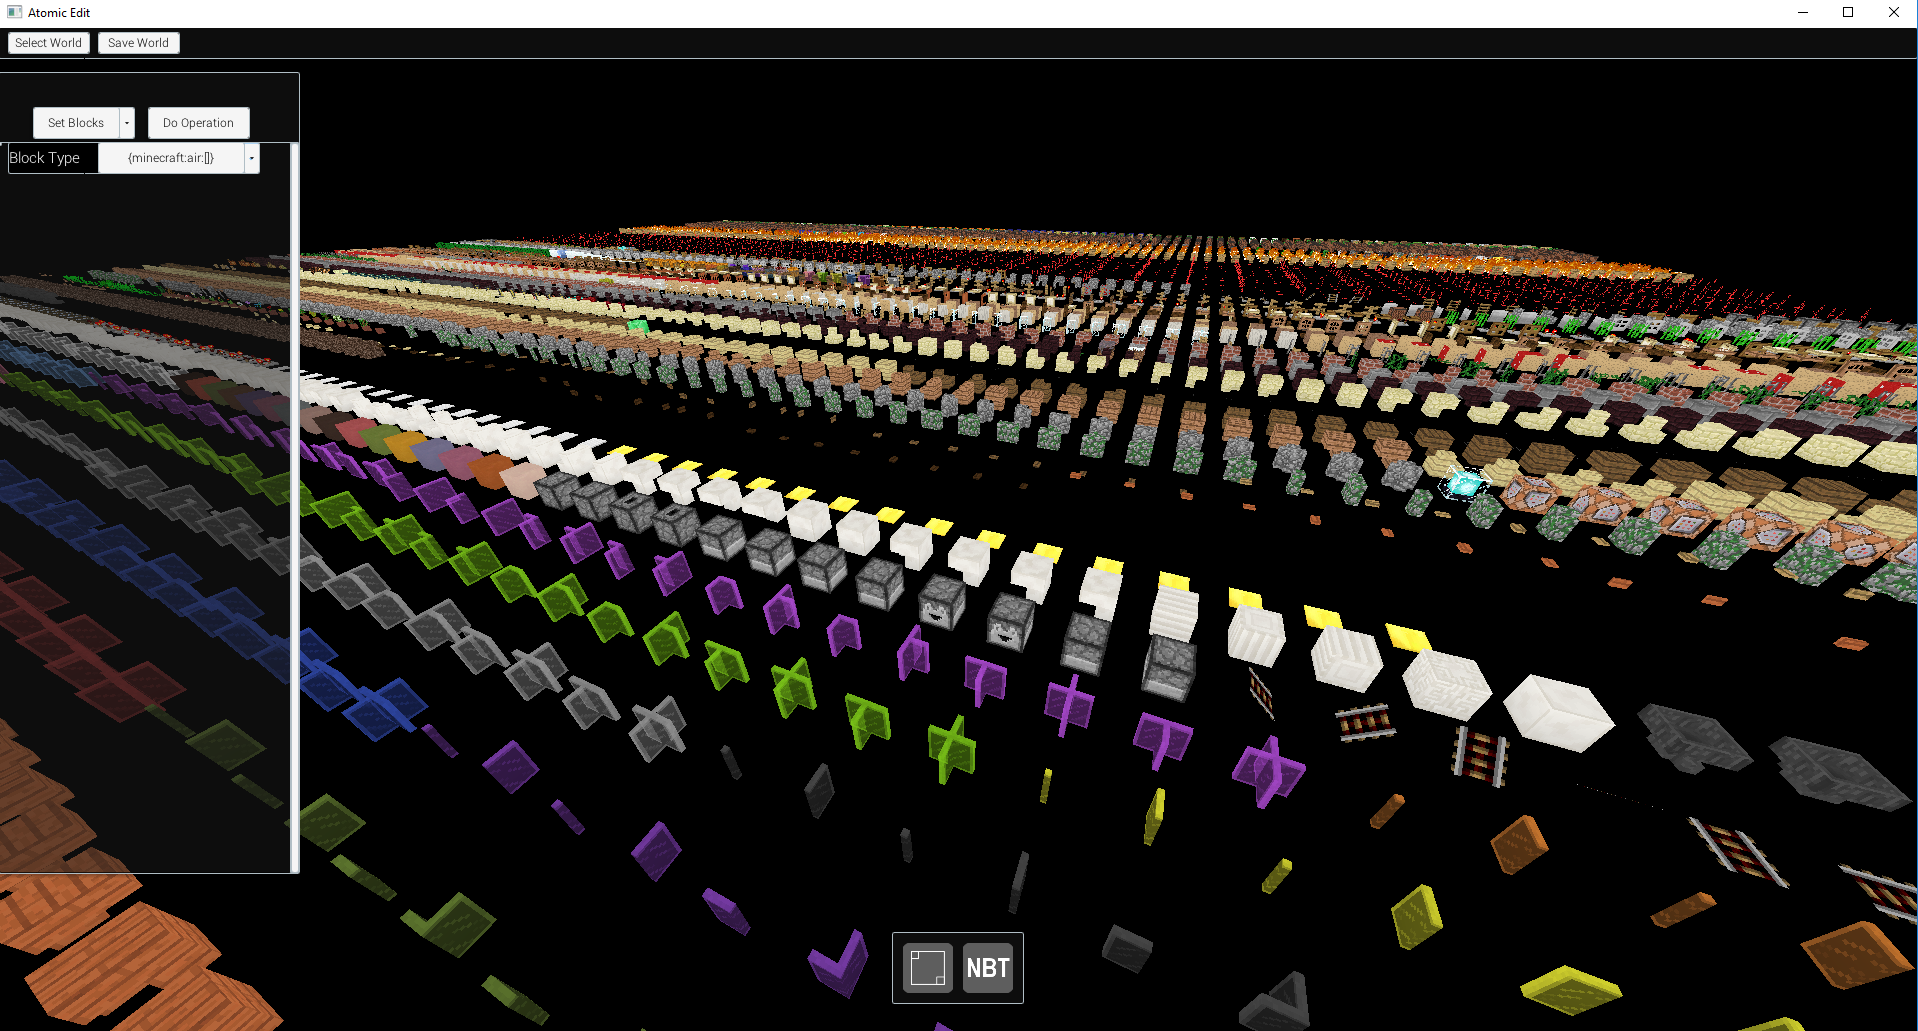Expand the Block Type dropdown arrow
The height and width of the screenshot is (1031, 1918).
click(252, 158)
